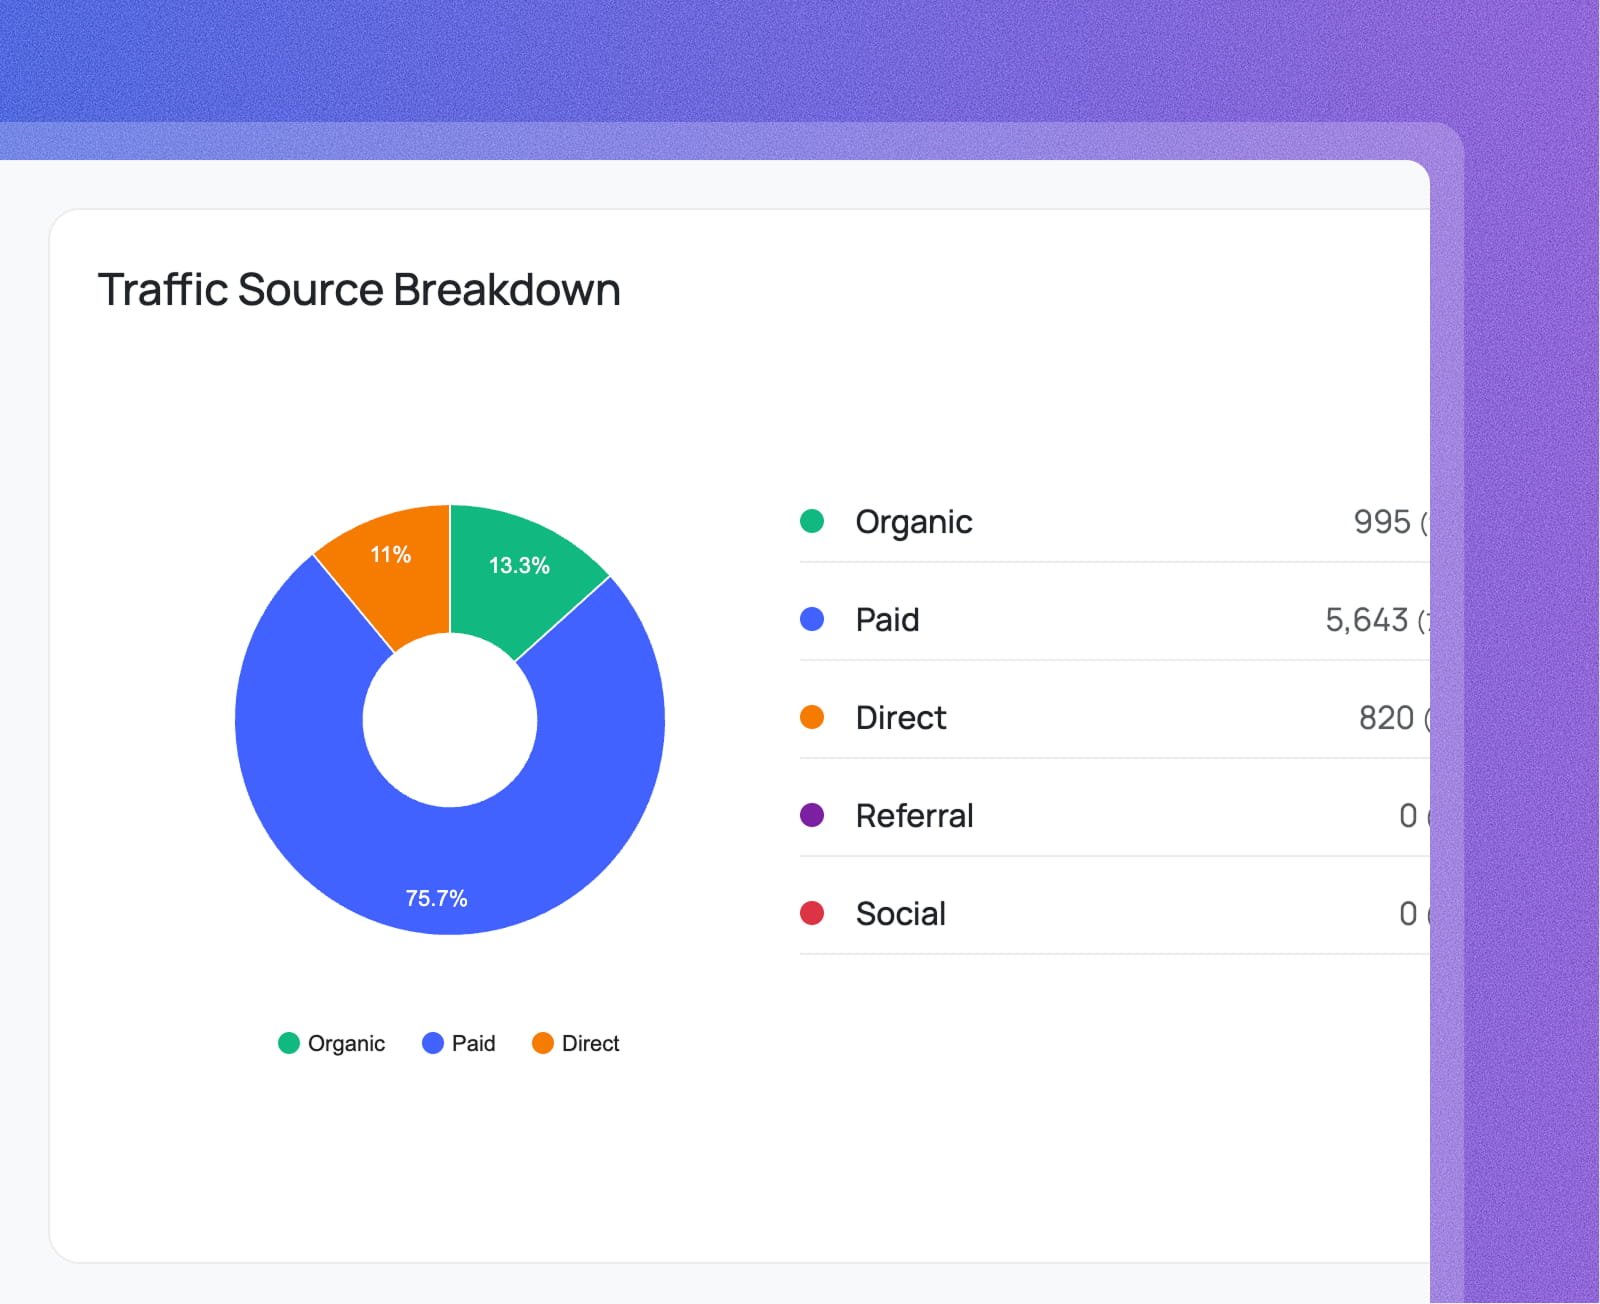
Task: Click the Paid row value 5,643
Action: click(1366, 620)
